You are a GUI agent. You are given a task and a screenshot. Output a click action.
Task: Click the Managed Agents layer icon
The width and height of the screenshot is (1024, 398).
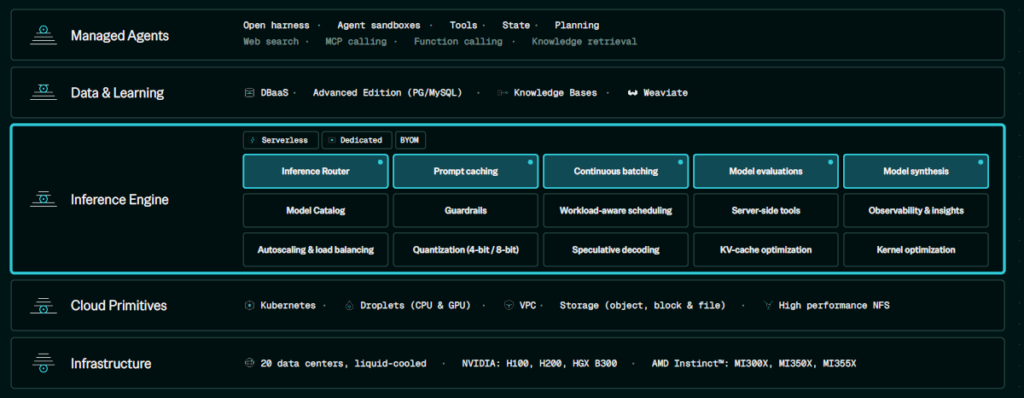[44, 35]
